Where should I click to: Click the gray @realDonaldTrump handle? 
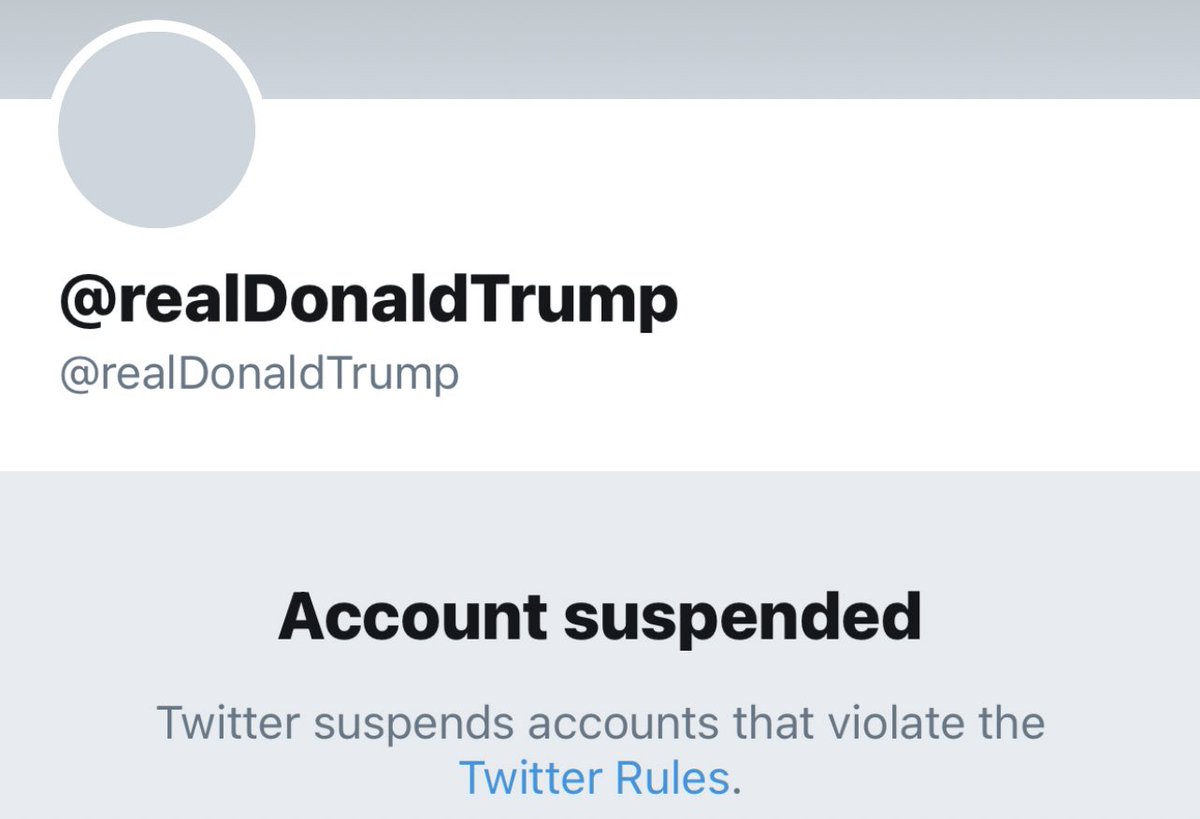click(x=260, y=374)
